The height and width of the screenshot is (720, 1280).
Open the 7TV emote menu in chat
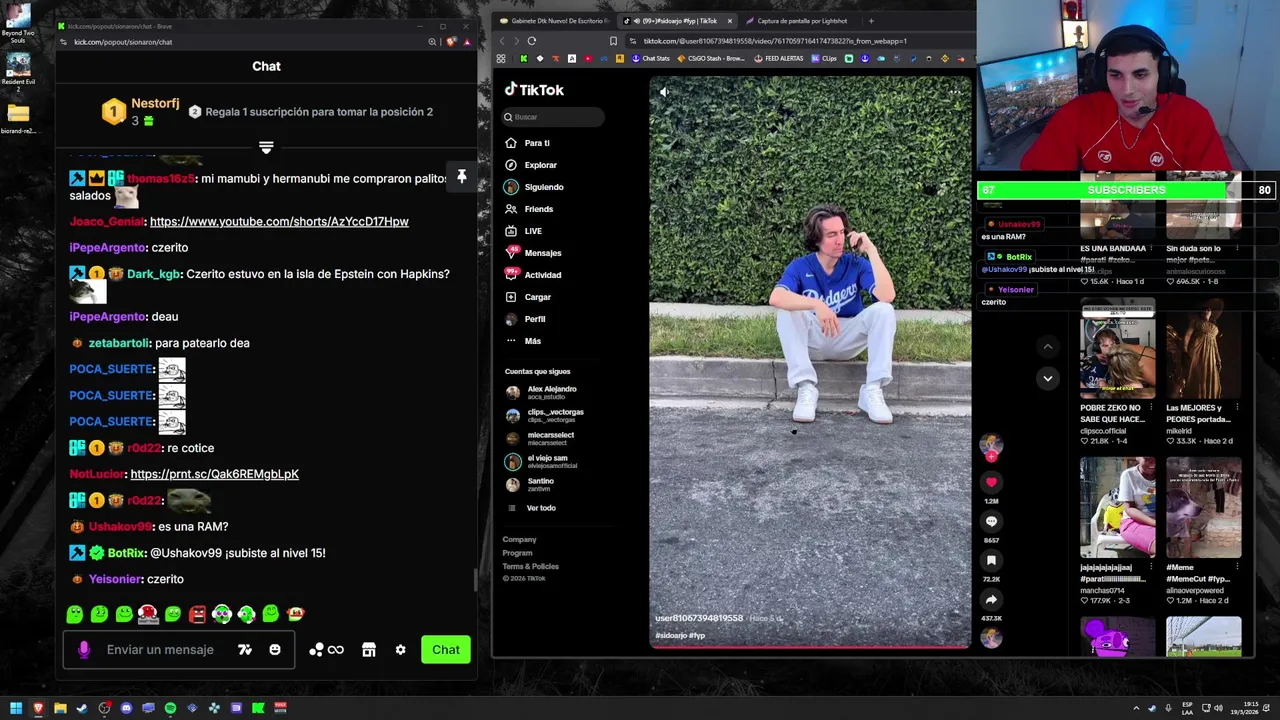[245, 650]
